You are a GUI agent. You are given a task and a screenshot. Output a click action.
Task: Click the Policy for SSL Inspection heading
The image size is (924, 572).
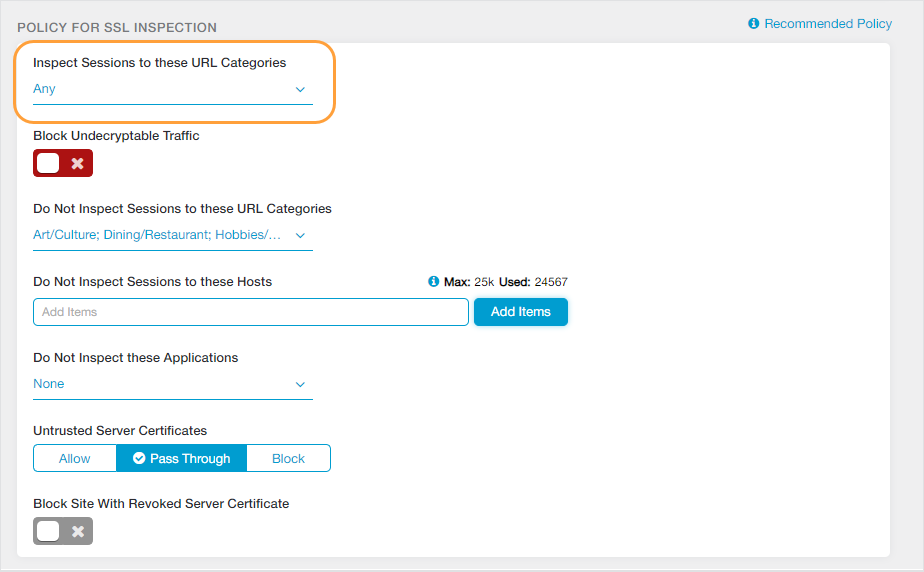117,27
